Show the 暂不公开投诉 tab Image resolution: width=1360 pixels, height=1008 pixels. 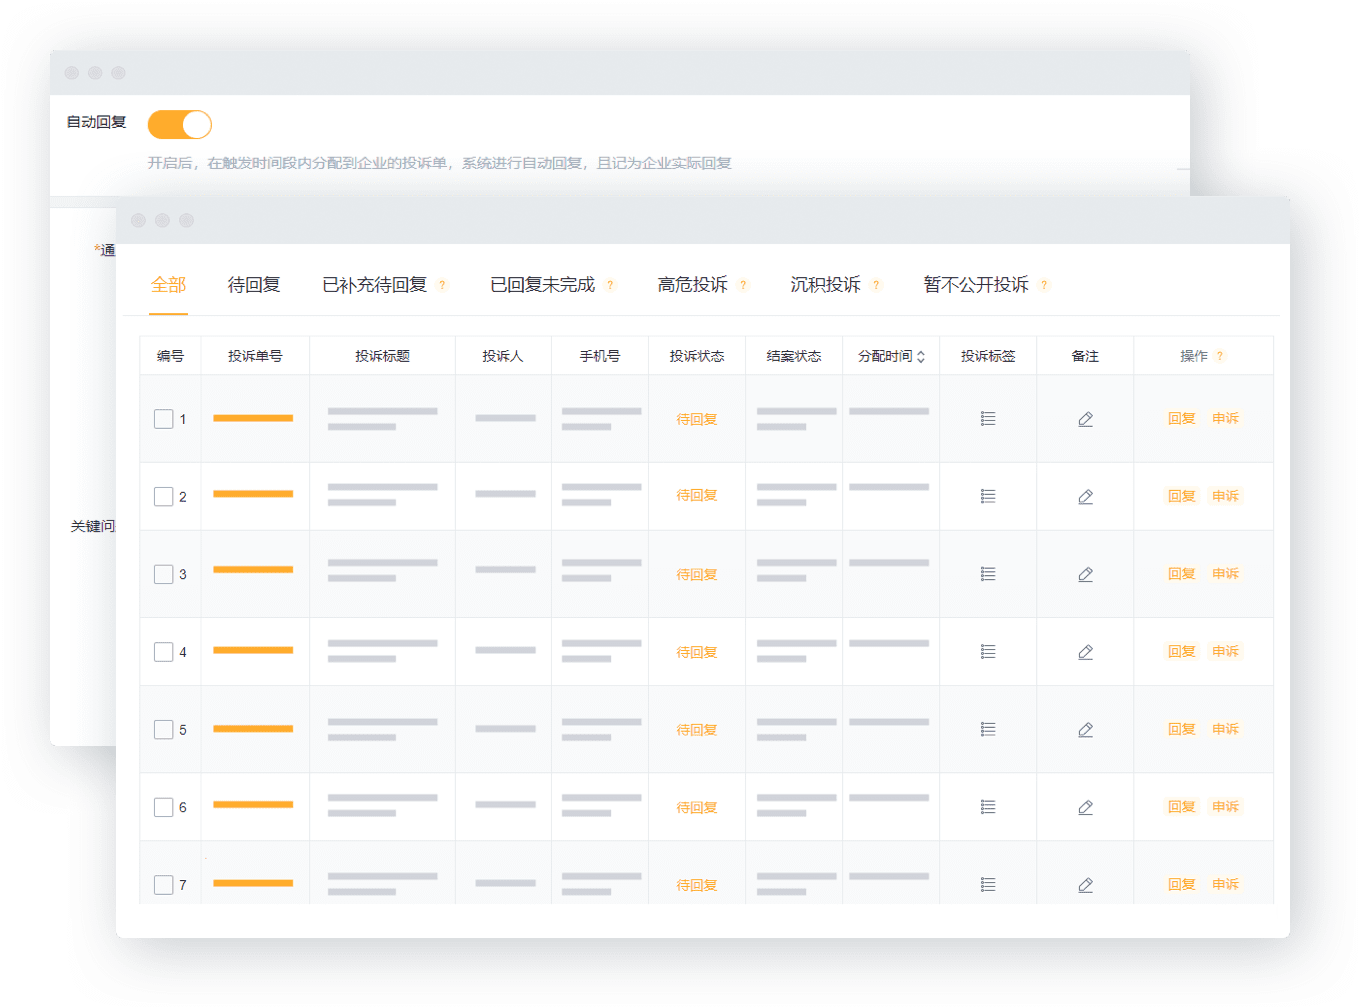[x=976, y=285]
